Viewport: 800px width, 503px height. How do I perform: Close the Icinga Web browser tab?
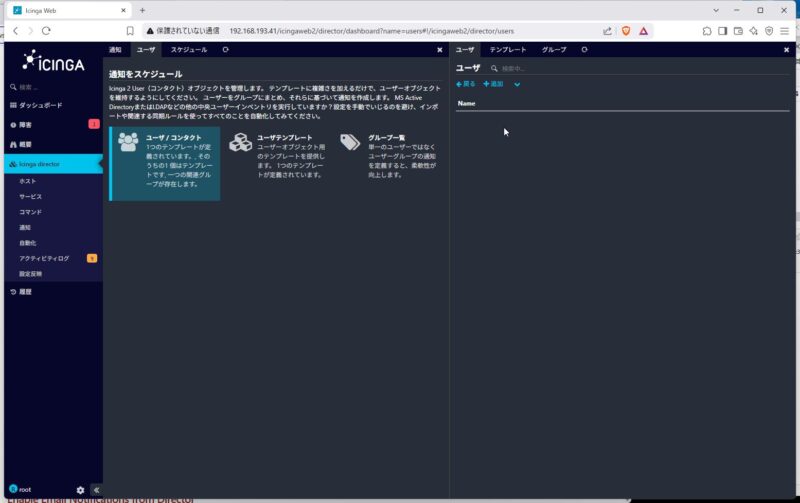click(x=123, y=10)
